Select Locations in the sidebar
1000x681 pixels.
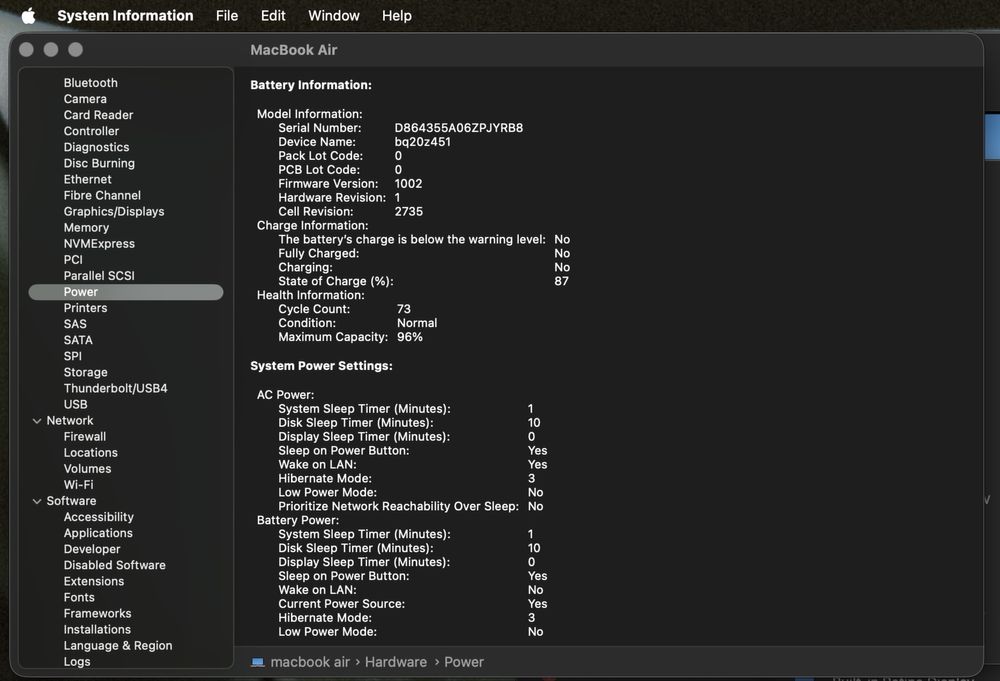[91, 453]
